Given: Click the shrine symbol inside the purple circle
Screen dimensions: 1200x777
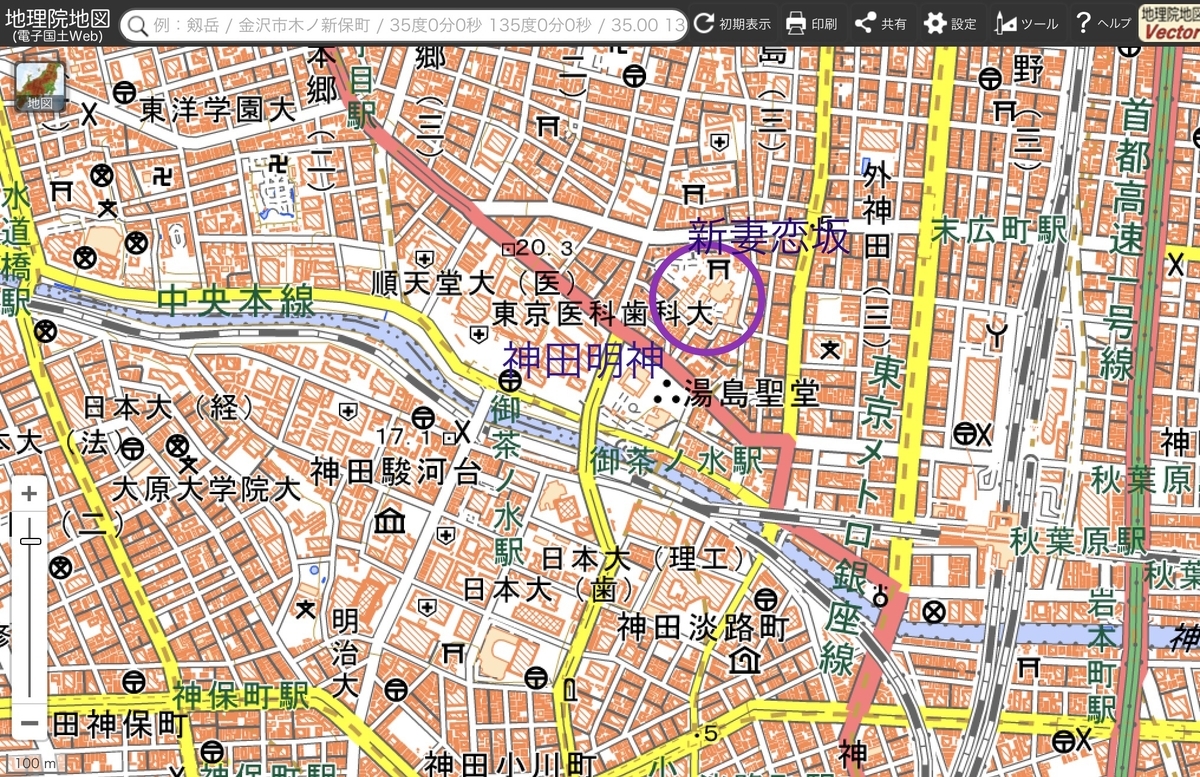Looking at the screenshot, I should 717,270.
